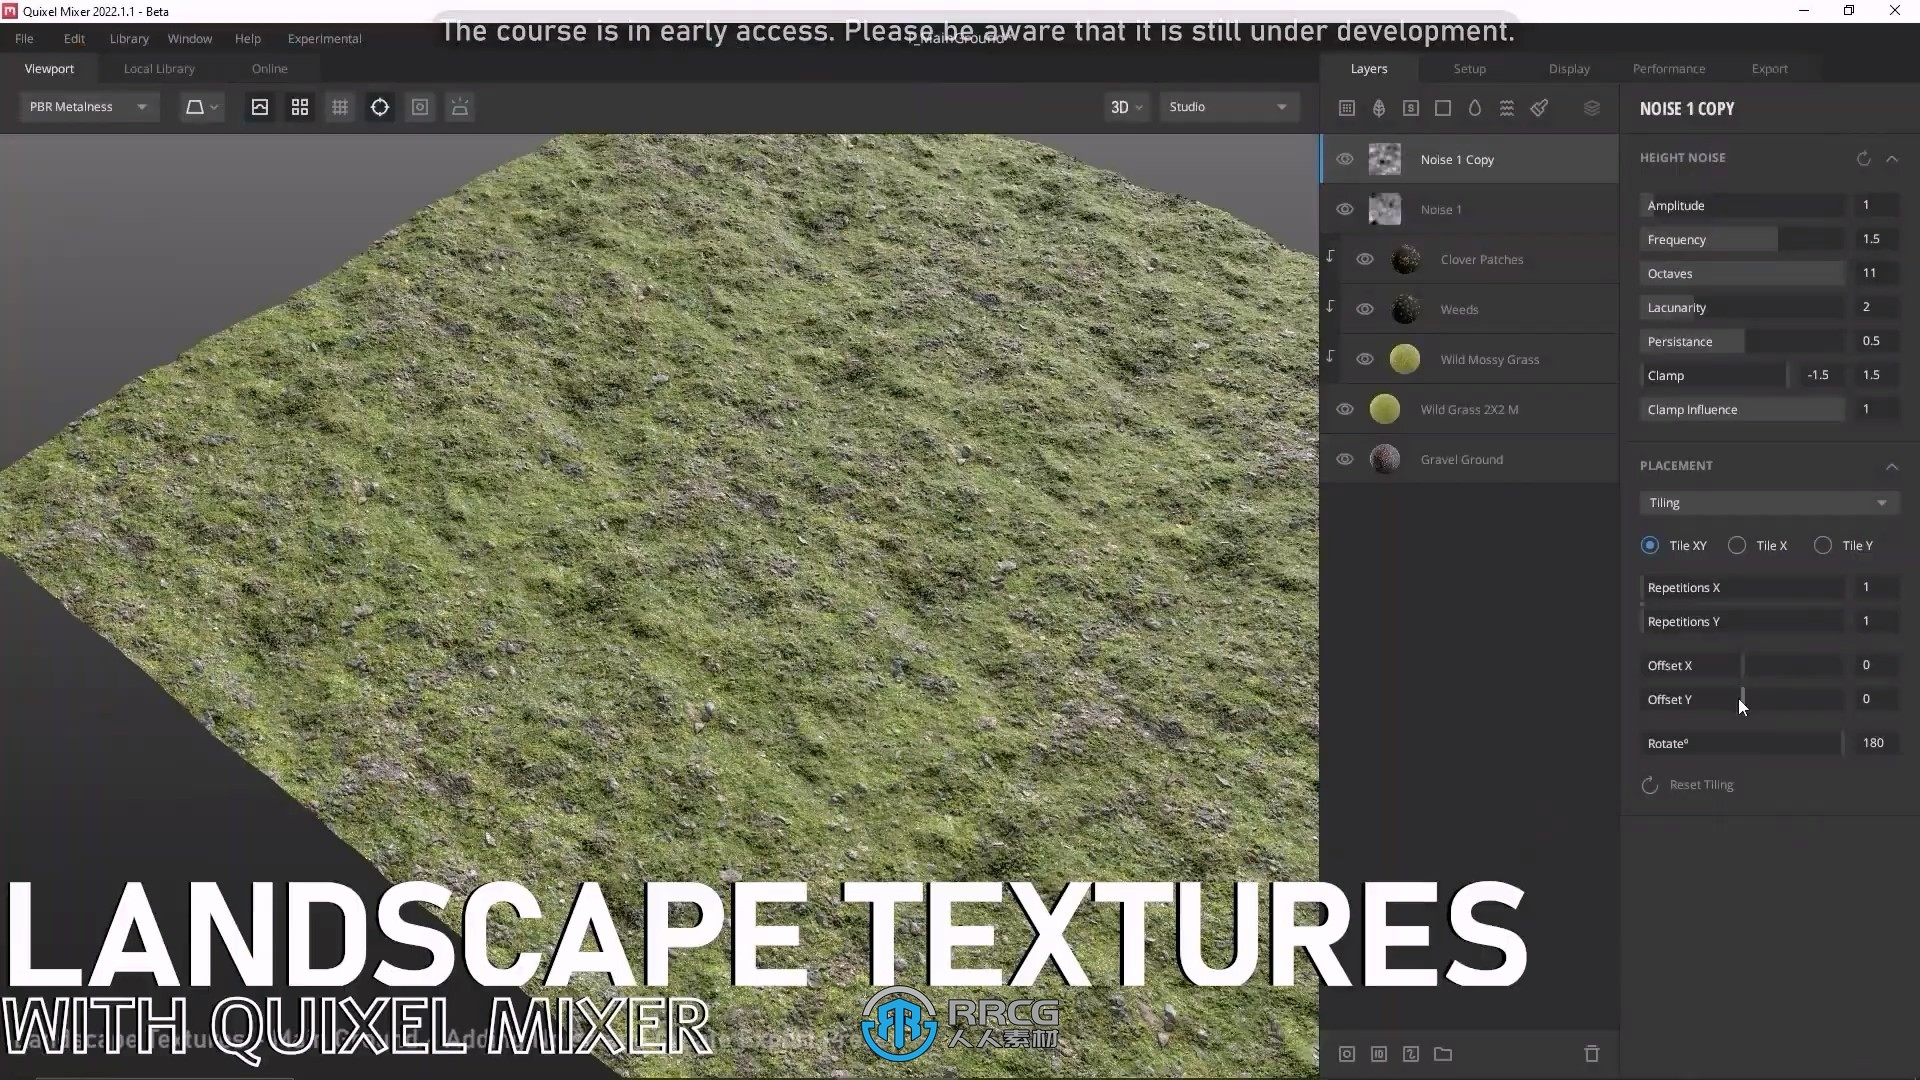Adjust the Persistance slider
Screen dimensions: 1920x1080
pyautogui.click(x=1742, y=342)
